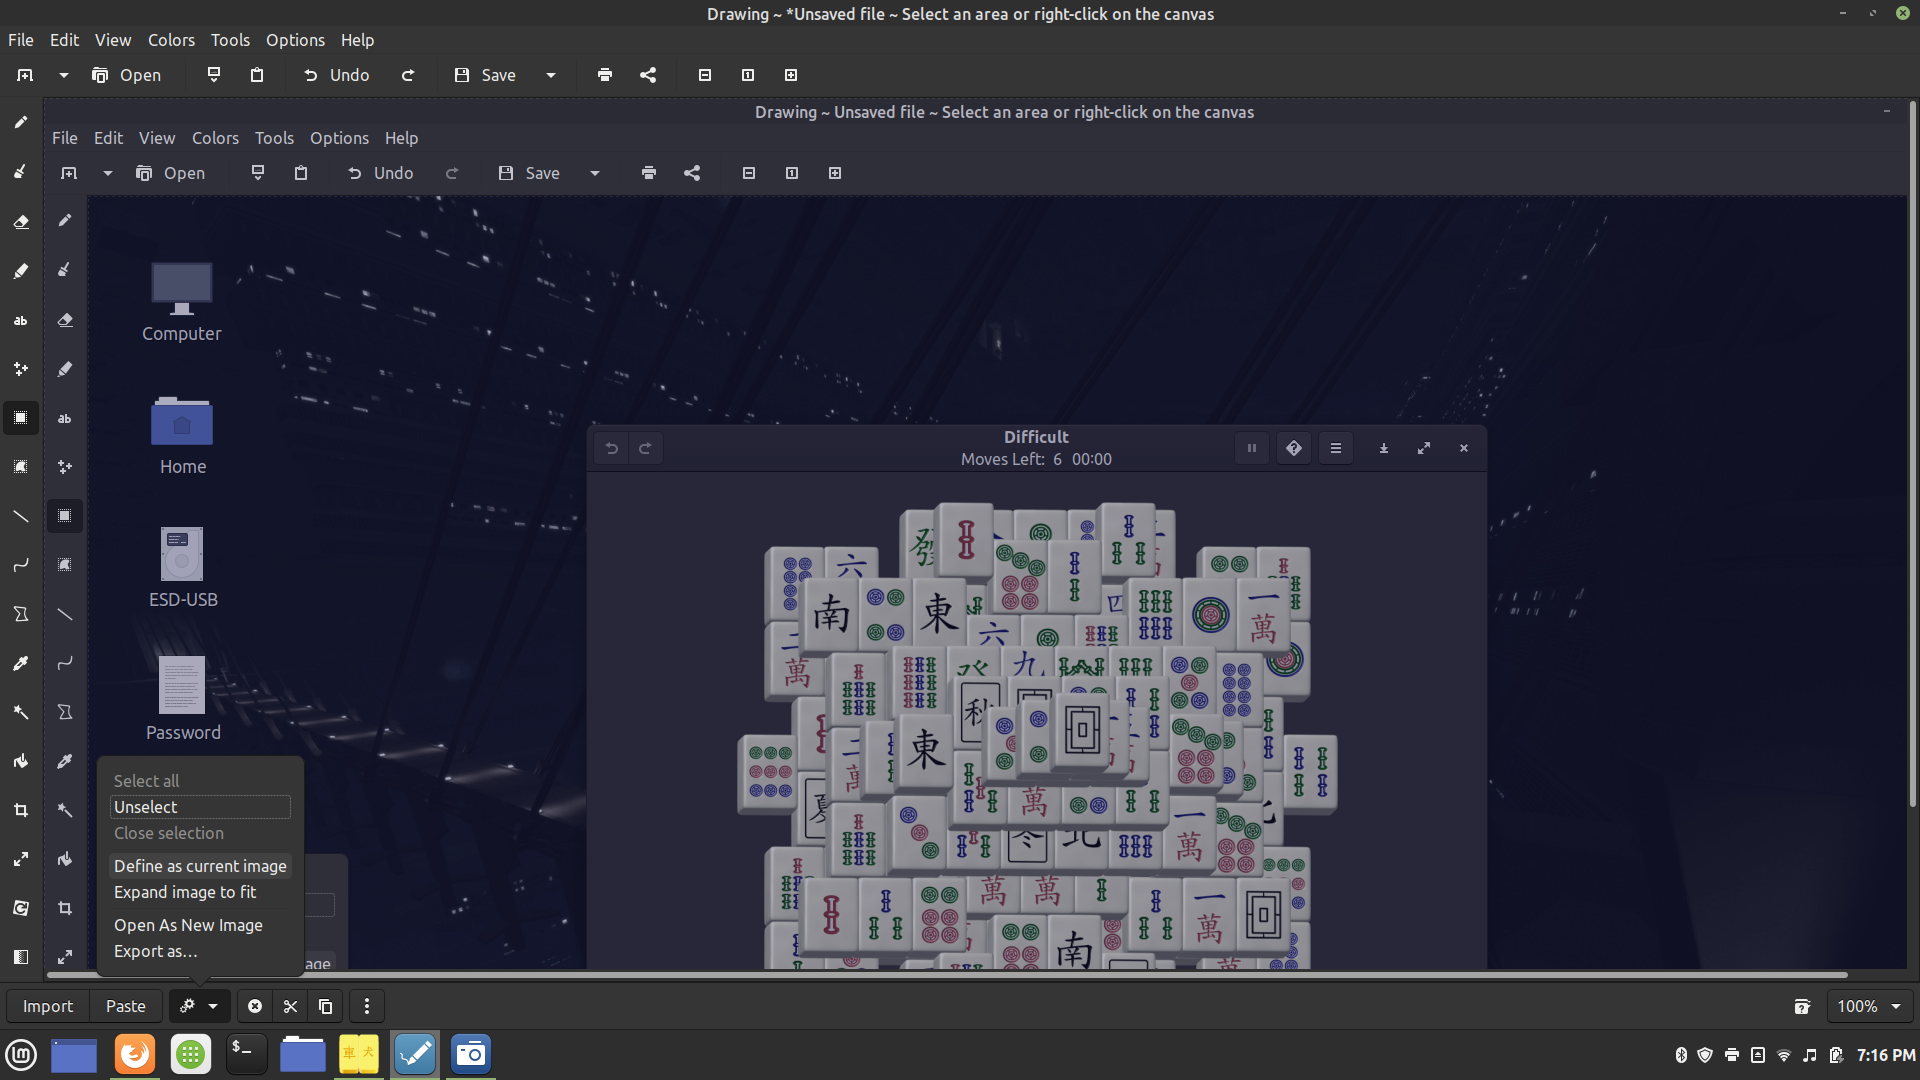Viewport: 1920px width, 1080px height.
Task: Choose Export as from the context menu
Action: coord(156,951)
